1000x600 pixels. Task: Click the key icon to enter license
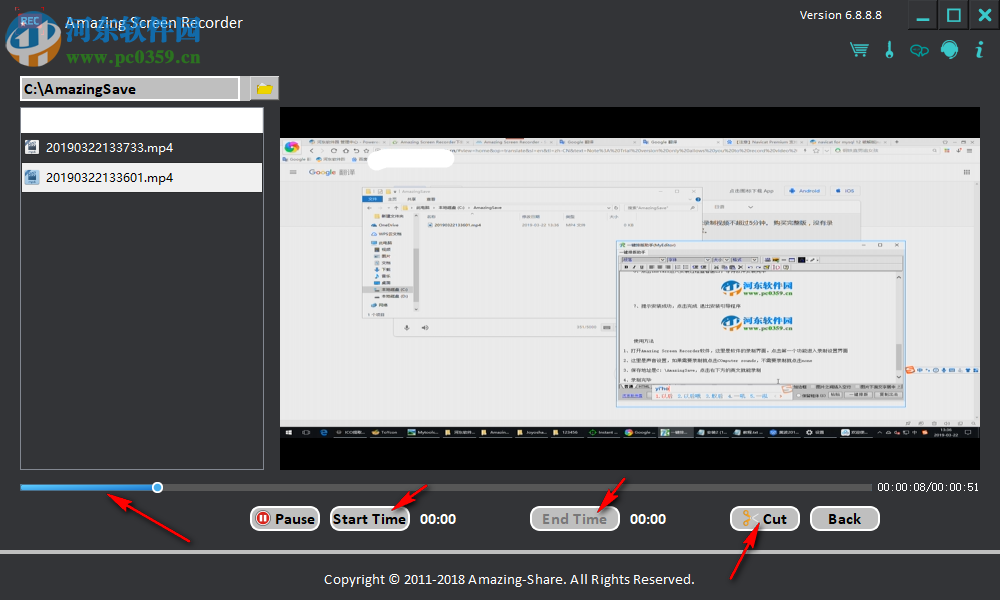pos(889,49)
